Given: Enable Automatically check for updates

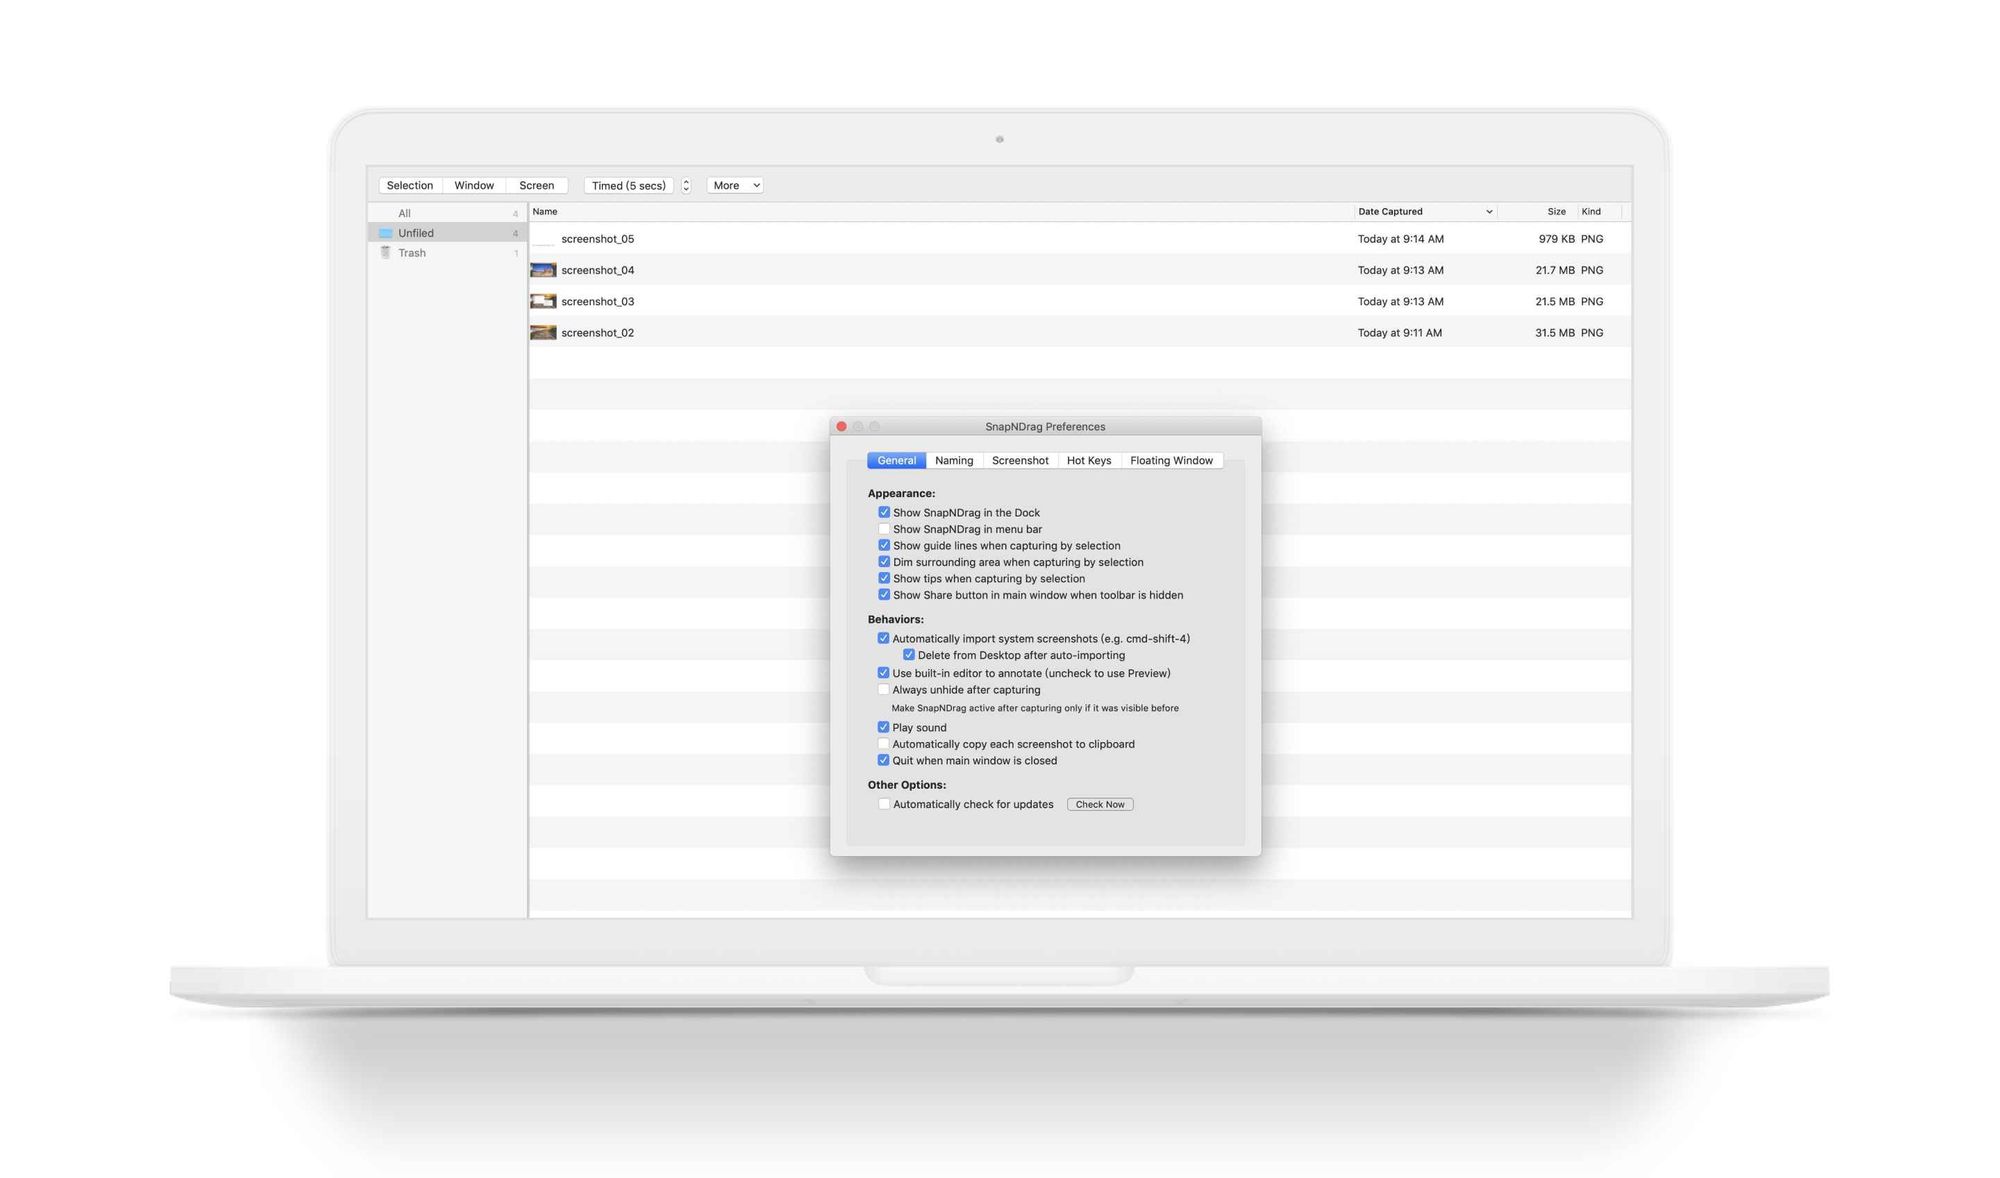Looking at the screenshot, I should click(x=884, y=804).
